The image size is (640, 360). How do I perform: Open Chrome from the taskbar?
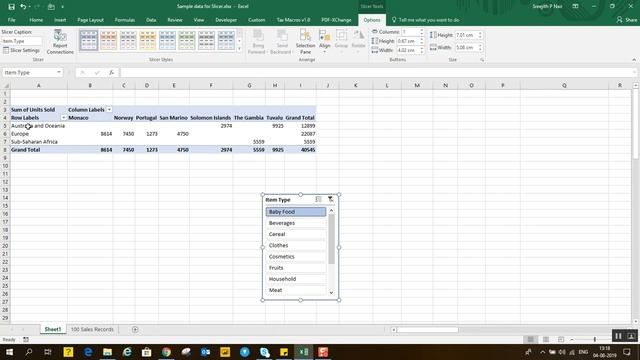(x=166, y=352)
